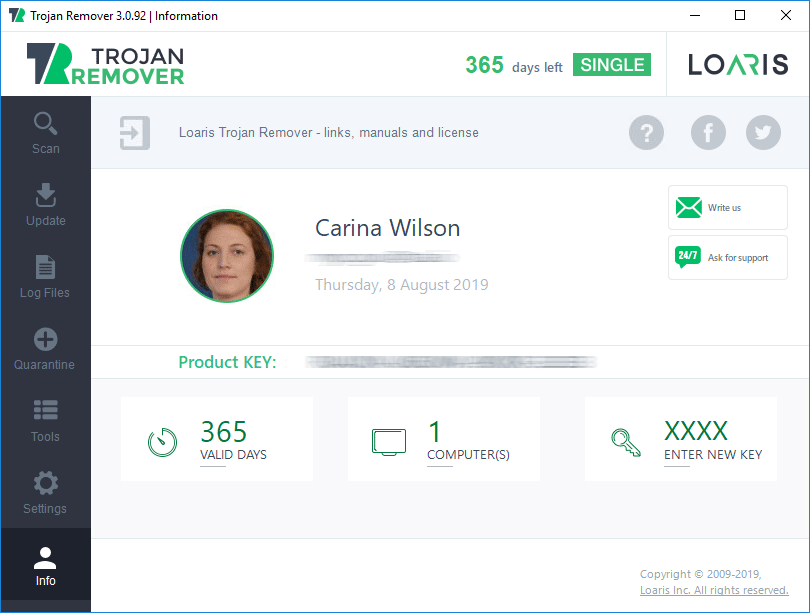Click the 'links, manuals and license' heading

329,133
